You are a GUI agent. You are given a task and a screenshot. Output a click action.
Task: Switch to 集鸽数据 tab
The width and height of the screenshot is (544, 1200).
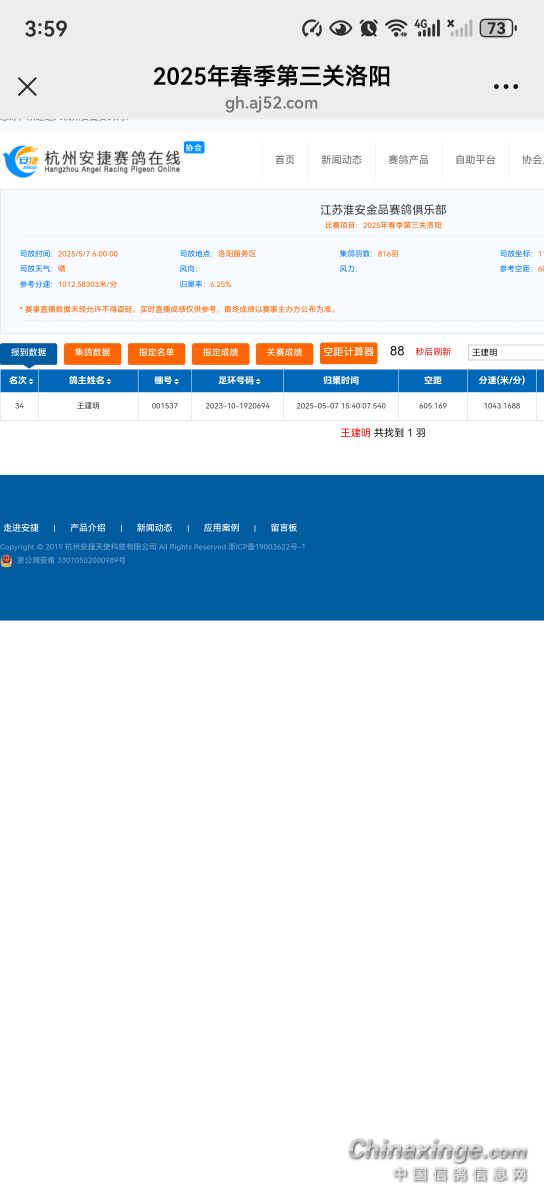tap(92, 353)
